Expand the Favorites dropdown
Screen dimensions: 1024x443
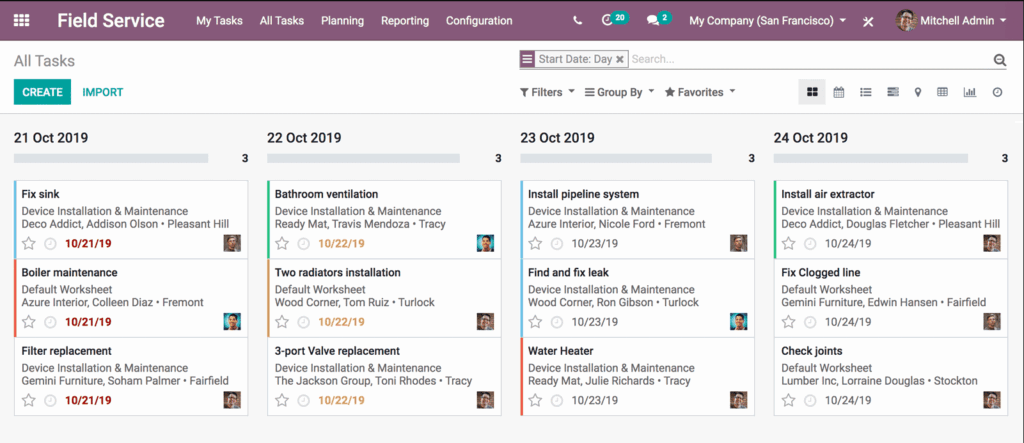tap(700, 92)
